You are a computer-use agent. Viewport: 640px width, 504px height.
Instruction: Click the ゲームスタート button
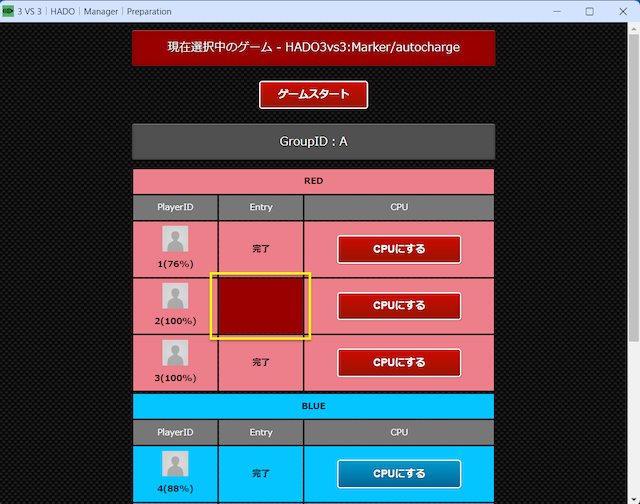(313, 95)
